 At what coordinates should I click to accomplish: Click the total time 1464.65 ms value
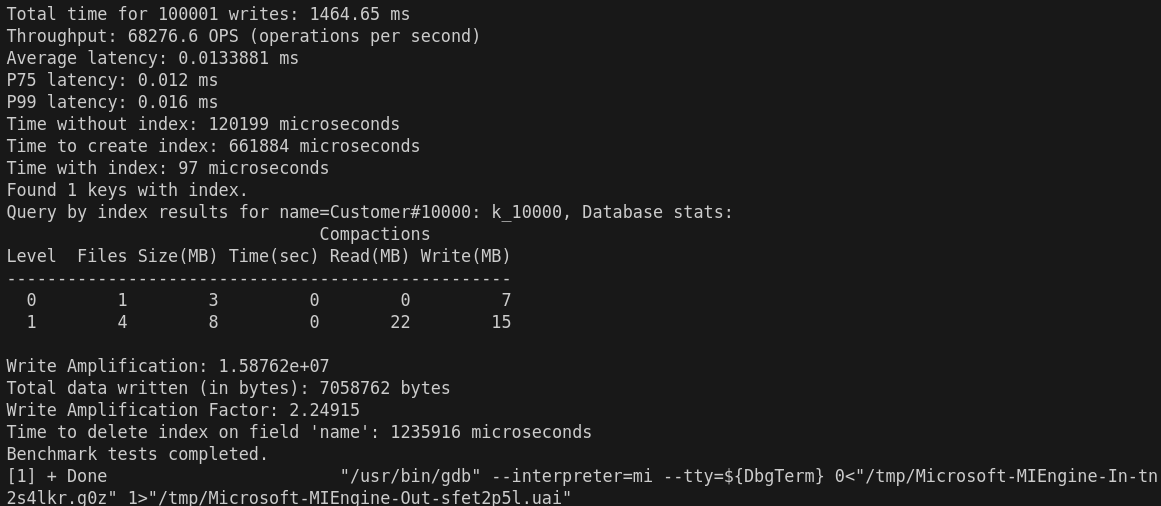coord(360,14)
